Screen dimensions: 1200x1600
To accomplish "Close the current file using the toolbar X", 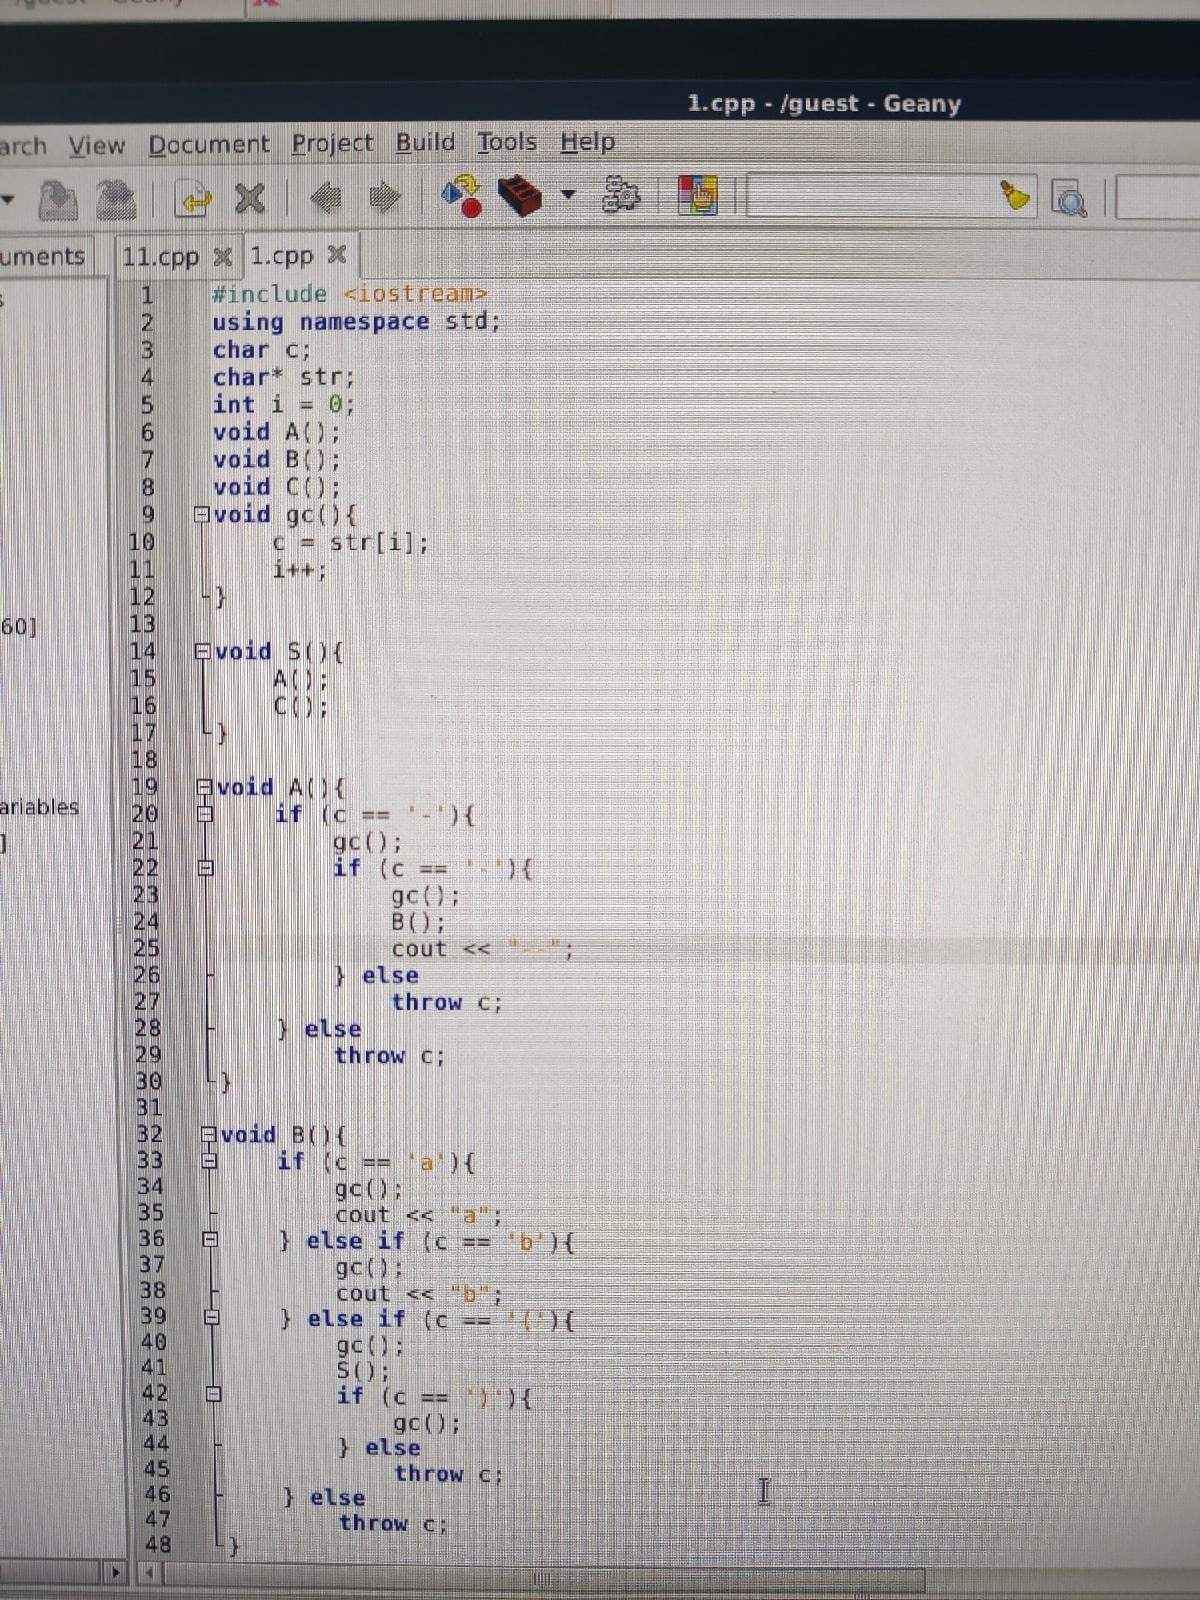I will (249, 198).
